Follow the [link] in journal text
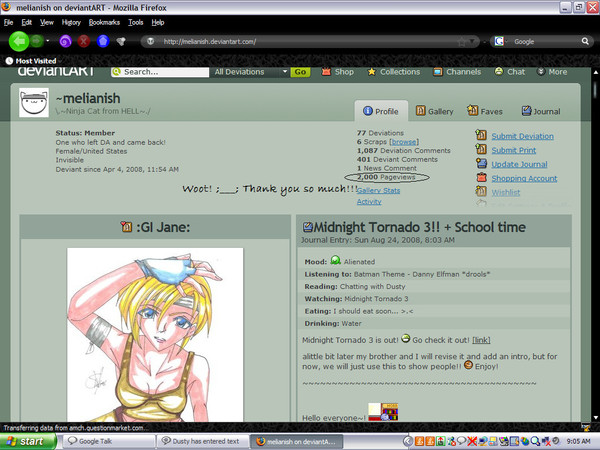This screenshot has height=450, width=600. click(x=481, y=340)
